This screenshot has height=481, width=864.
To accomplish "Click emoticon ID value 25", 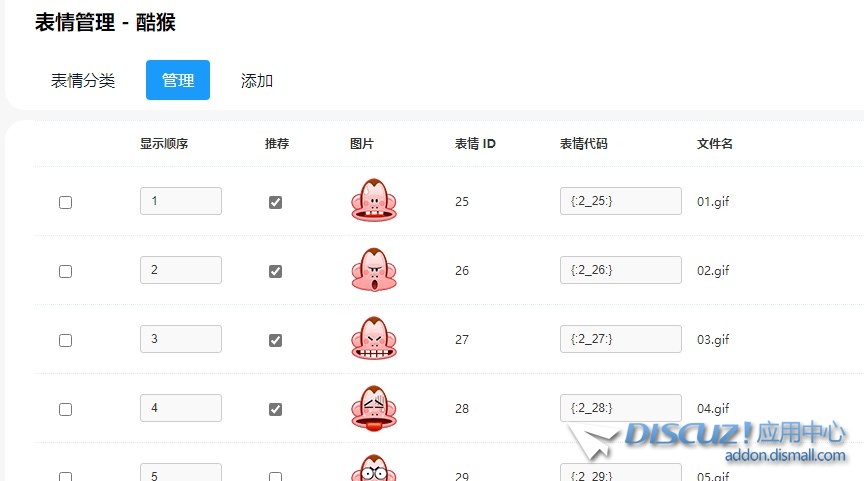I will click(462, 202).
